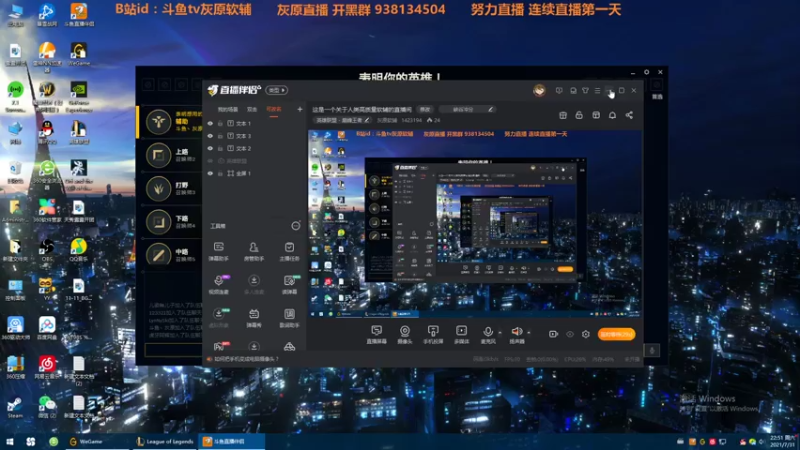Open the 读弹幕 tool
This screenshot has height=450, width=800.
coord(289,284)
